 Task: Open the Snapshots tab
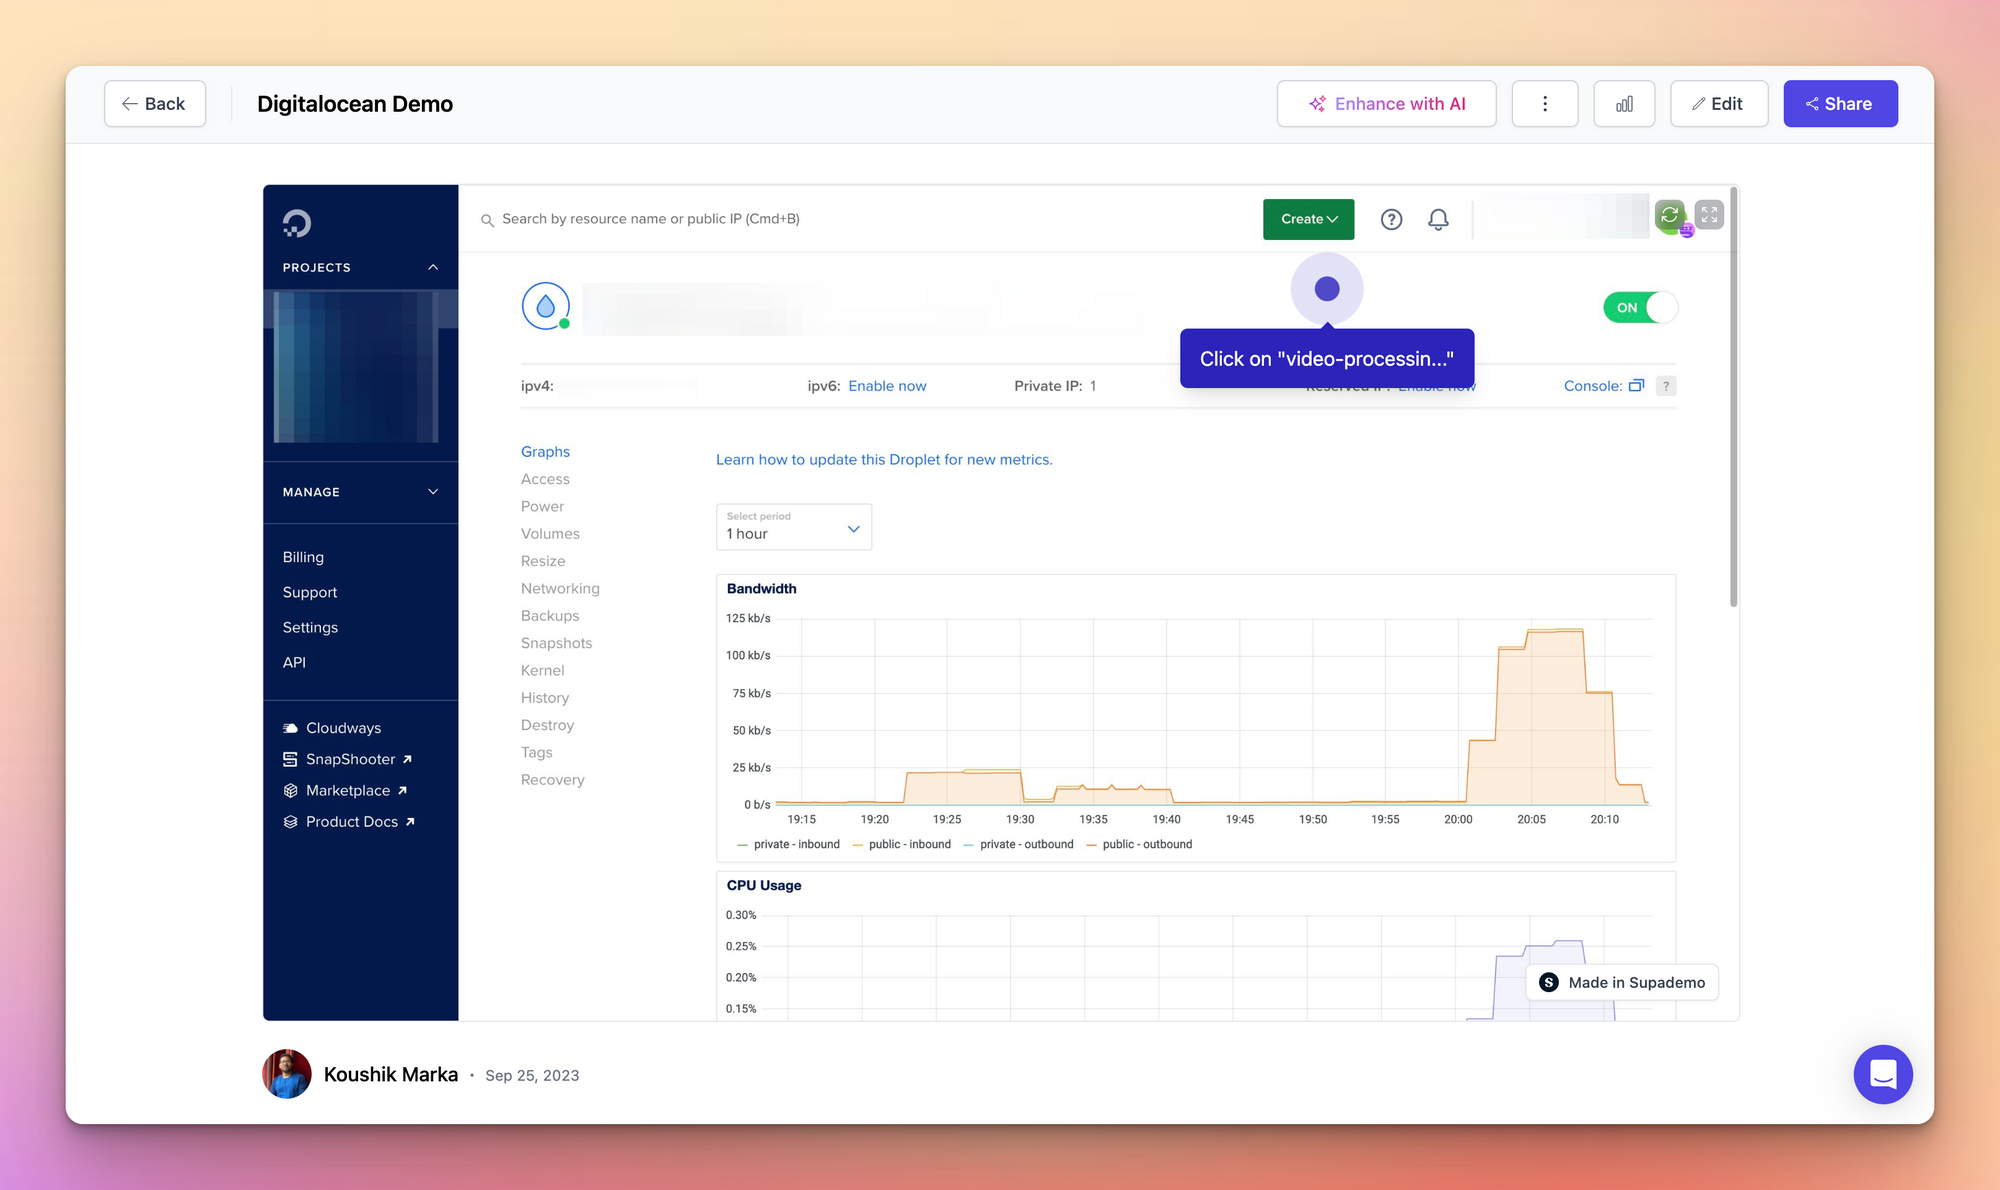[x=556, y=643]
